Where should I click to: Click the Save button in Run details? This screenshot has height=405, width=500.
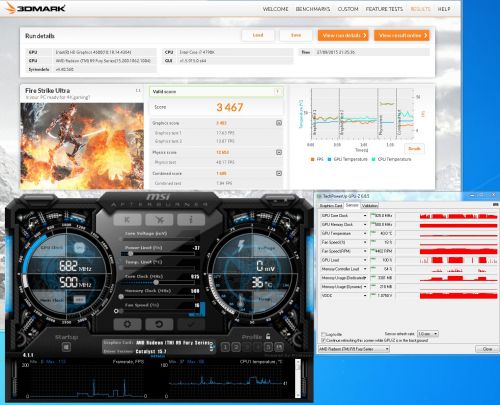pyautogui.click(x=296, y=35)
